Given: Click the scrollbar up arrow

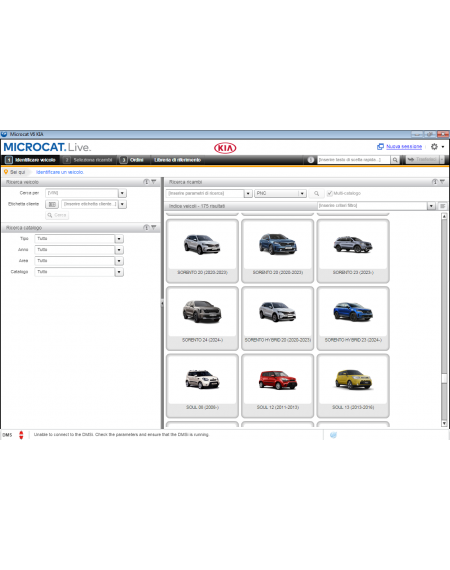Looking at the screenshot, I should [444, 216].
